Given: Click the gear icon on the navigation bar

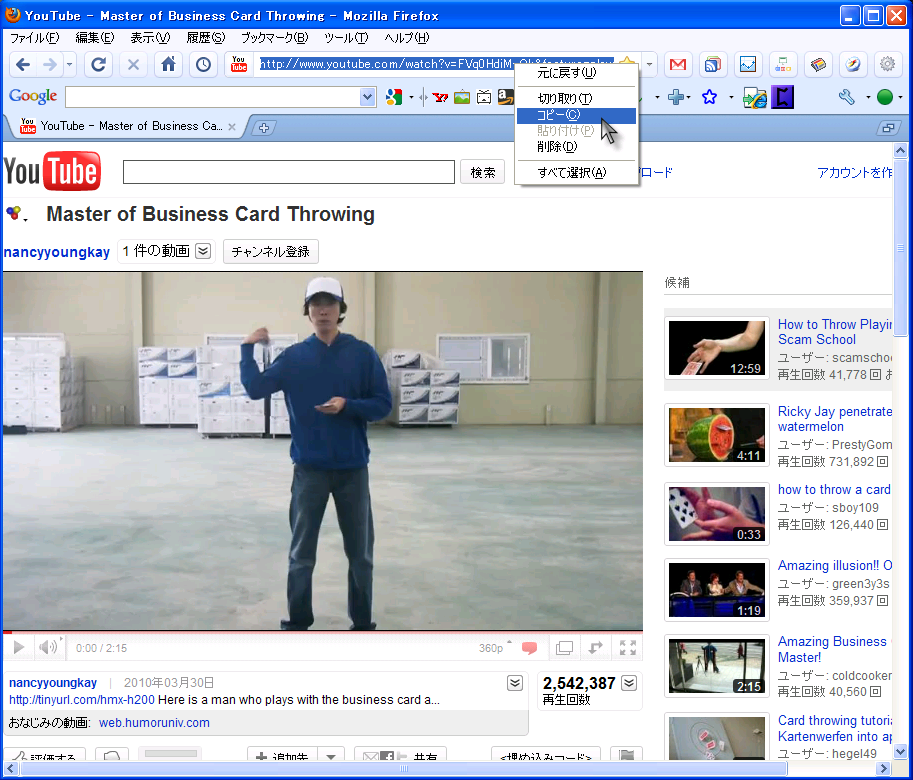Looking at the screenshot, I should pos(887,65).
